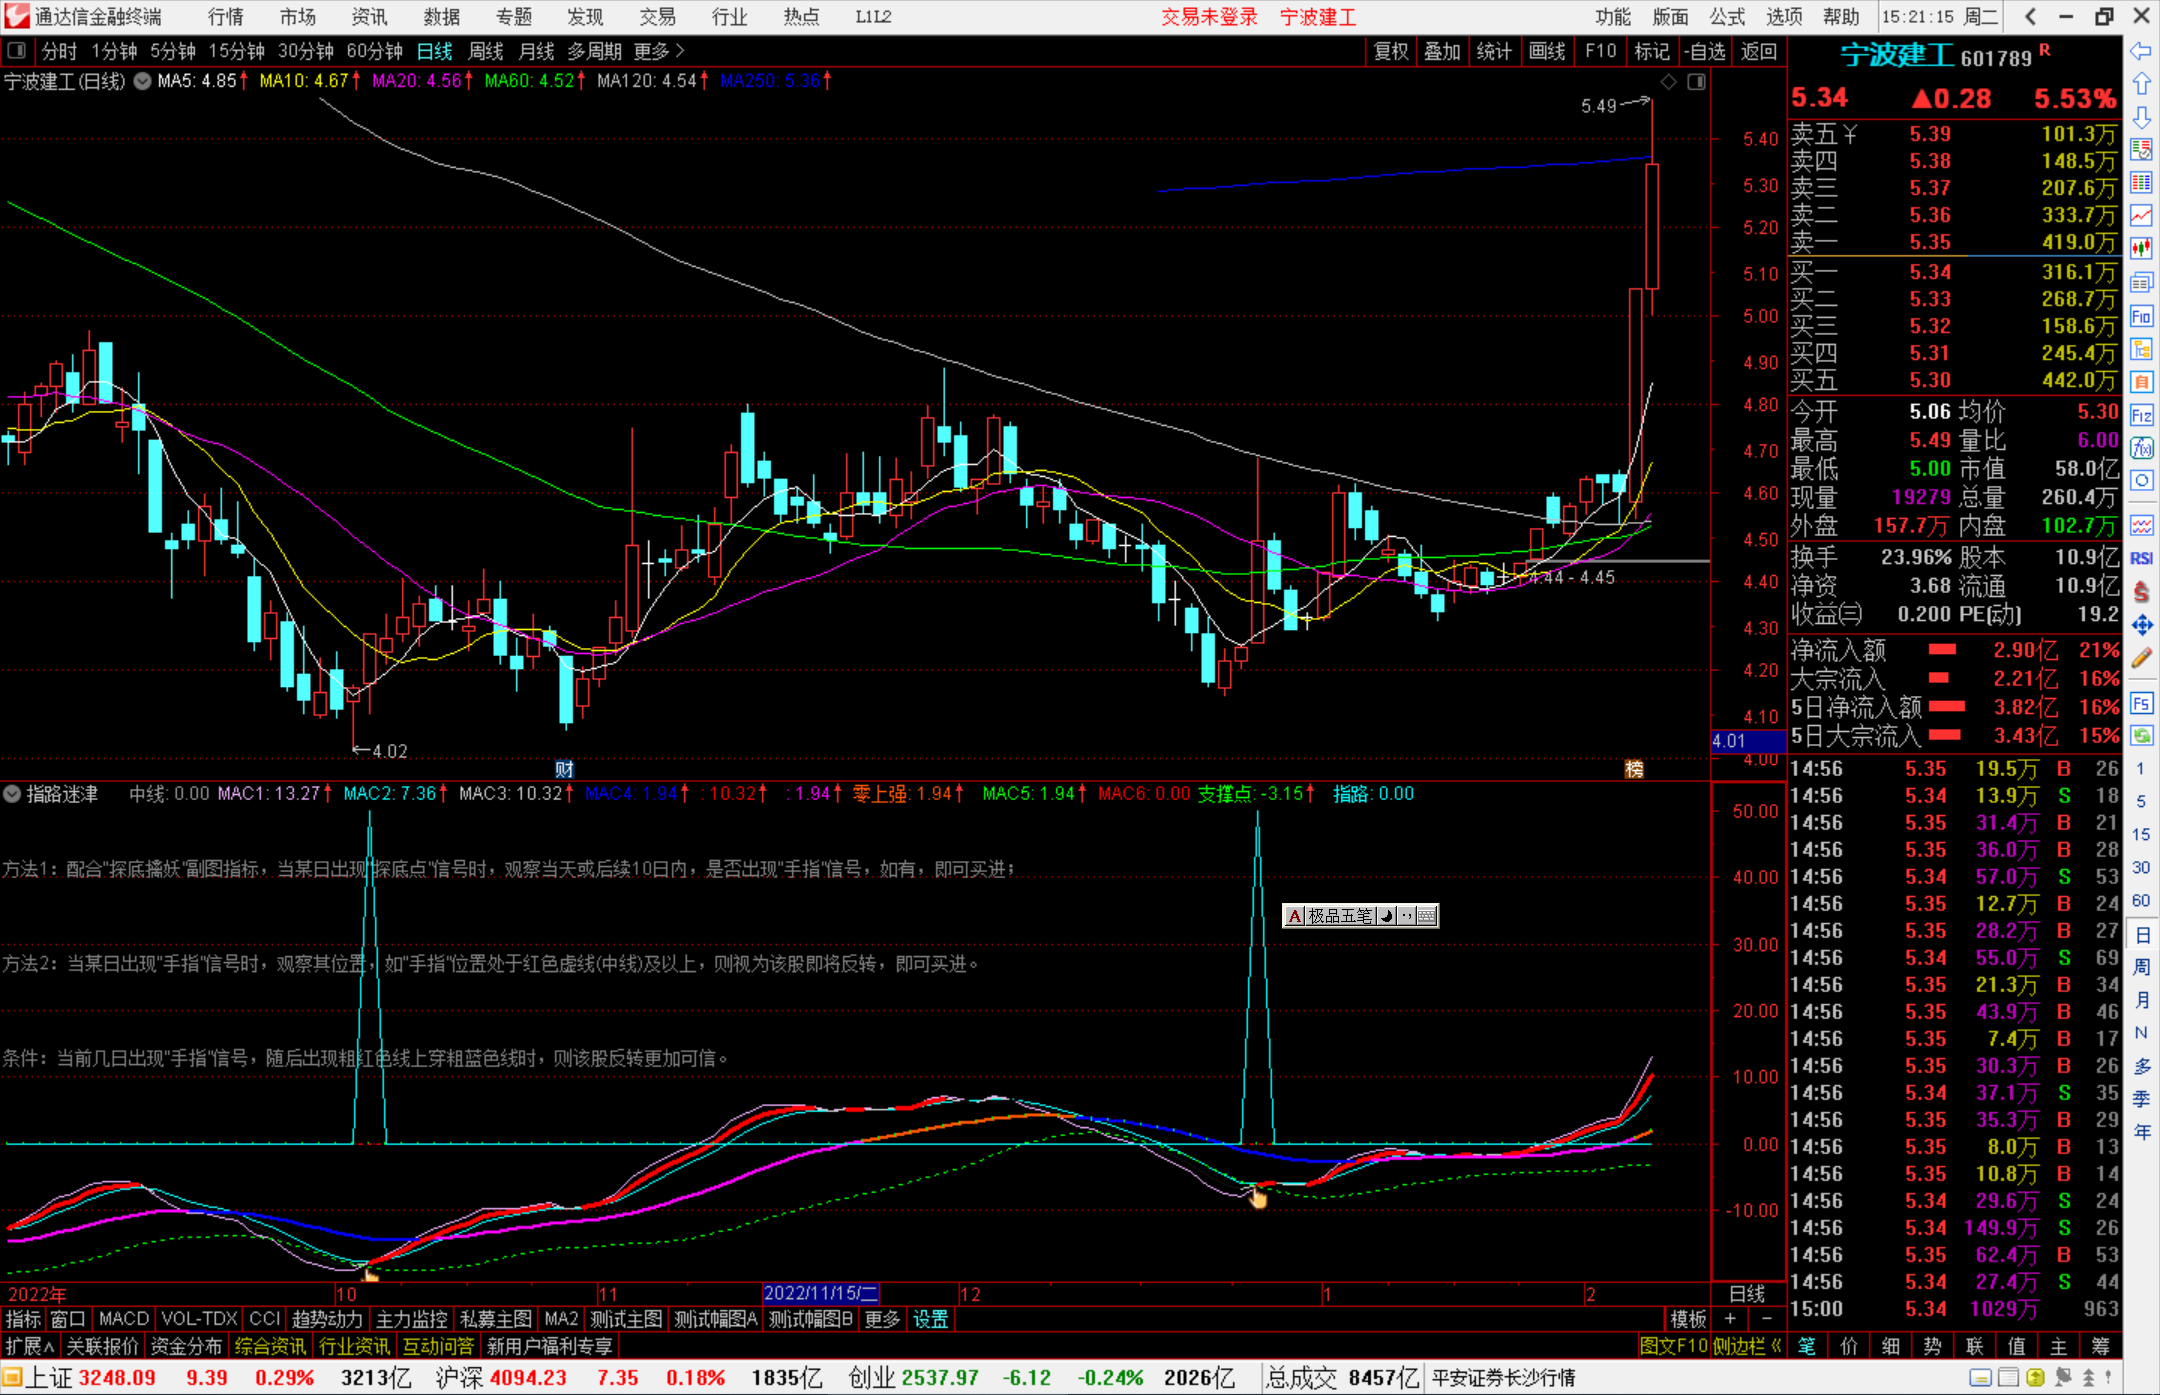The image size is (2160, 1395).
Task: Click the red dollar sign sidebar icon
Action: tap(2141, 592)
